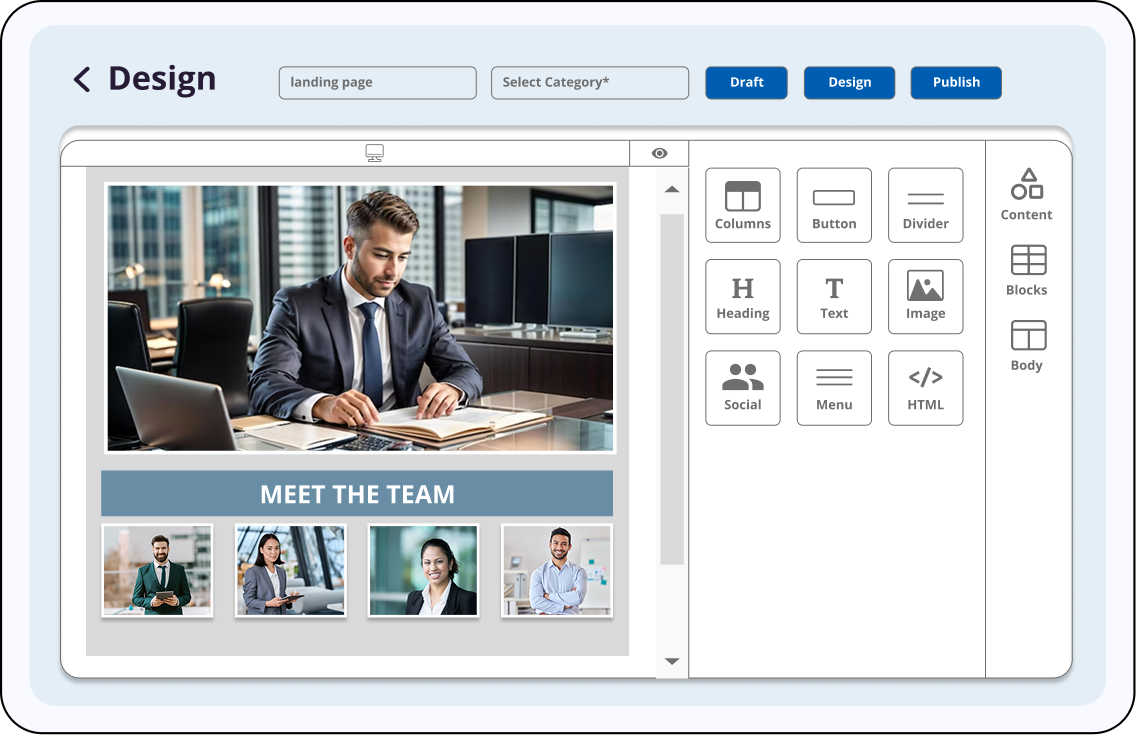The width and height of the screenshot is (1136, 735).
Task: Switch to desktop view monitor icon
Action: (374, 153)
